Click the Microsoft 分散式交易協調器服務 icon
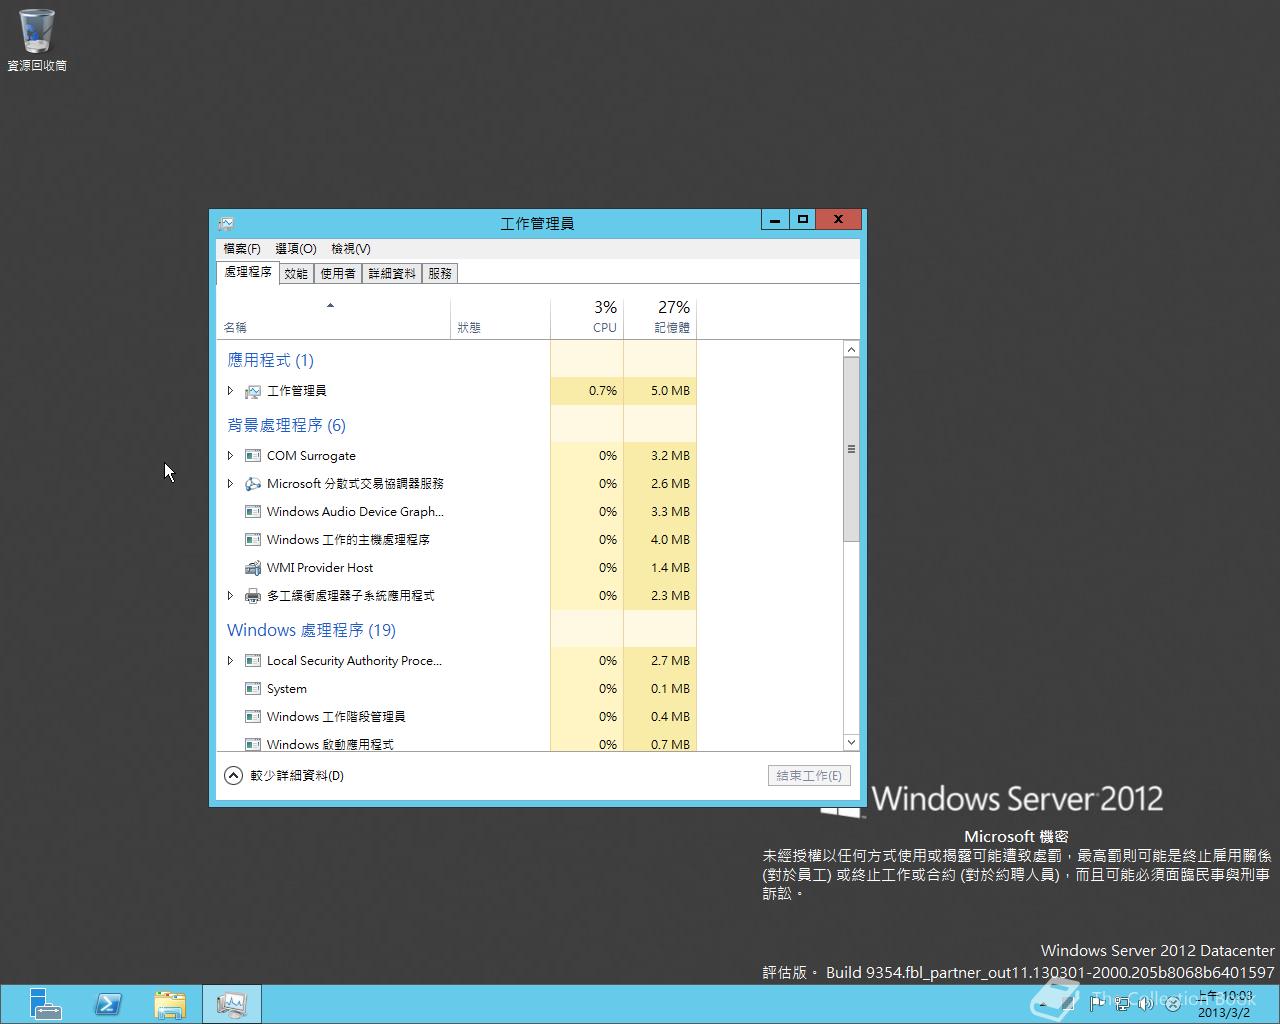The image size is (1280, 1024). [253, 484]
